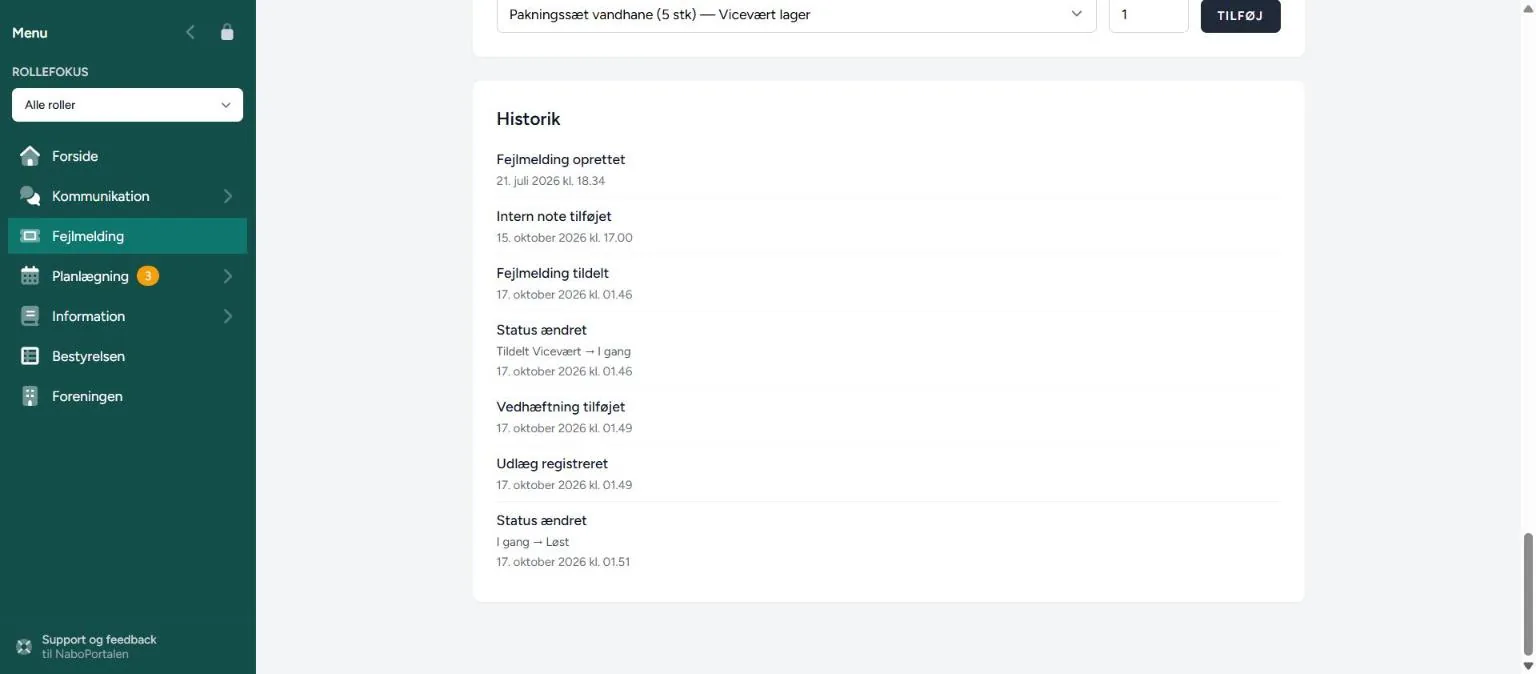Screen dimensions: 1536x674
Task: Click the Information book icon
Action: coord(30,316)
